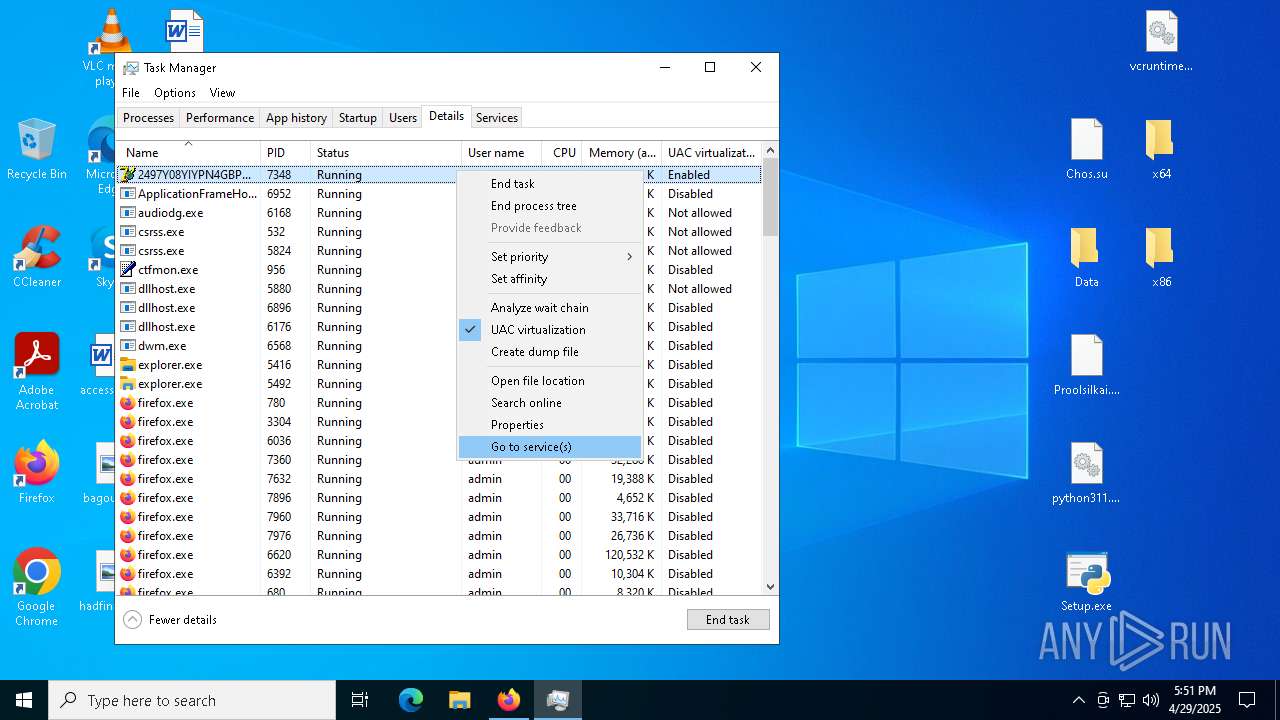Sort by the User name column header
1280x720 pixels.
pyautogui.click(x=502, y=152)
